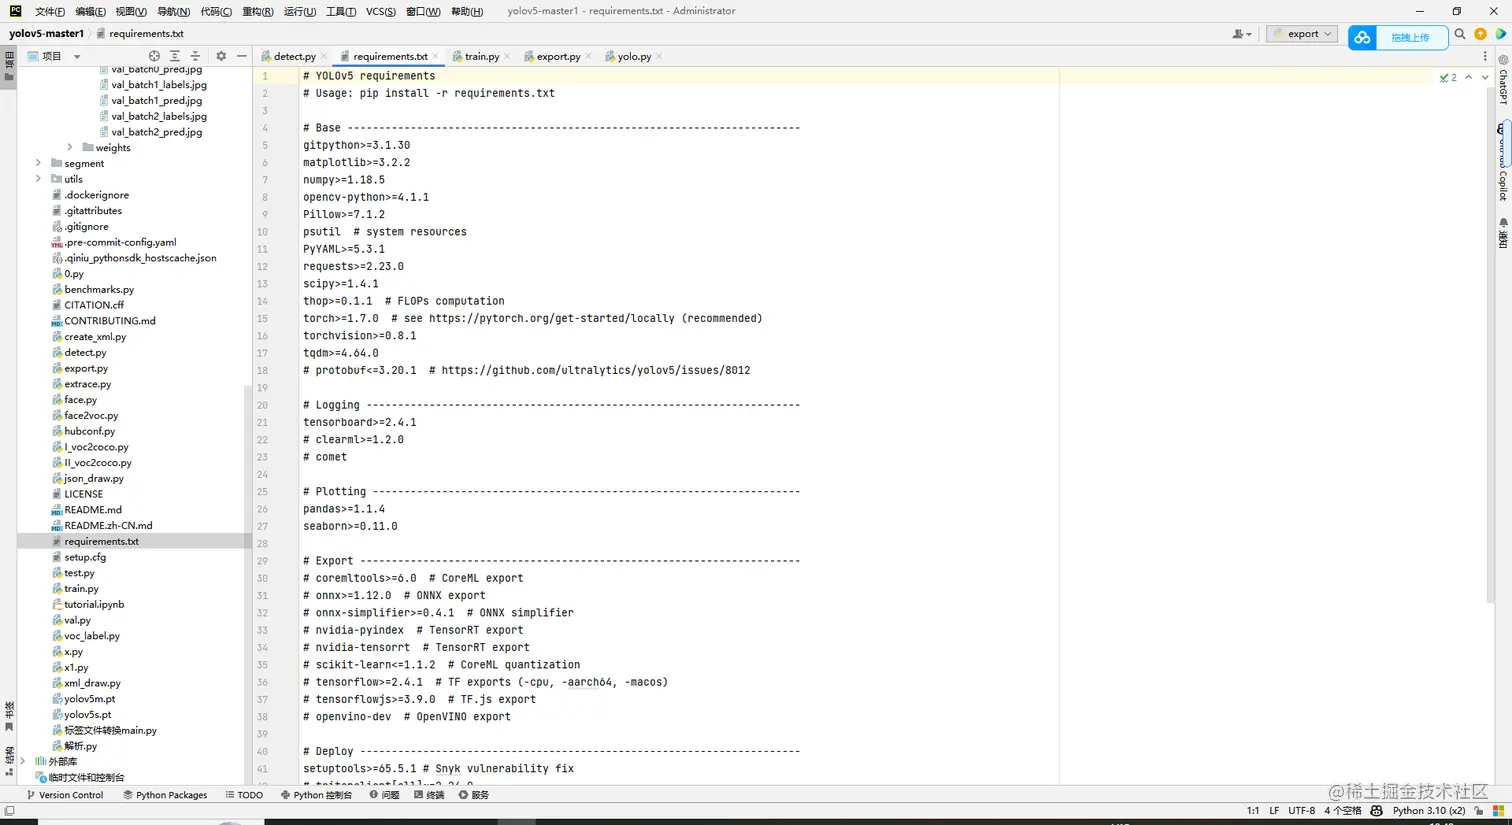
Task: Click the yolov5-master1 breadcrumb
Action: pos(46,34)
